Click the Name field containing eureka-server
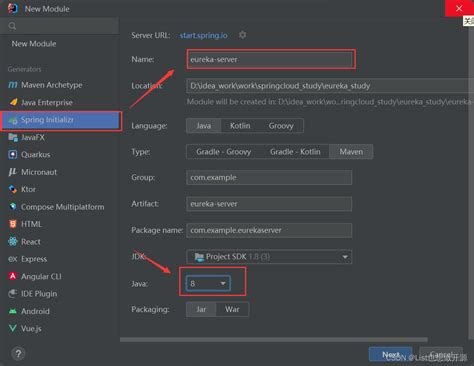This screenshot has width=474, height=366. [271, 59]
